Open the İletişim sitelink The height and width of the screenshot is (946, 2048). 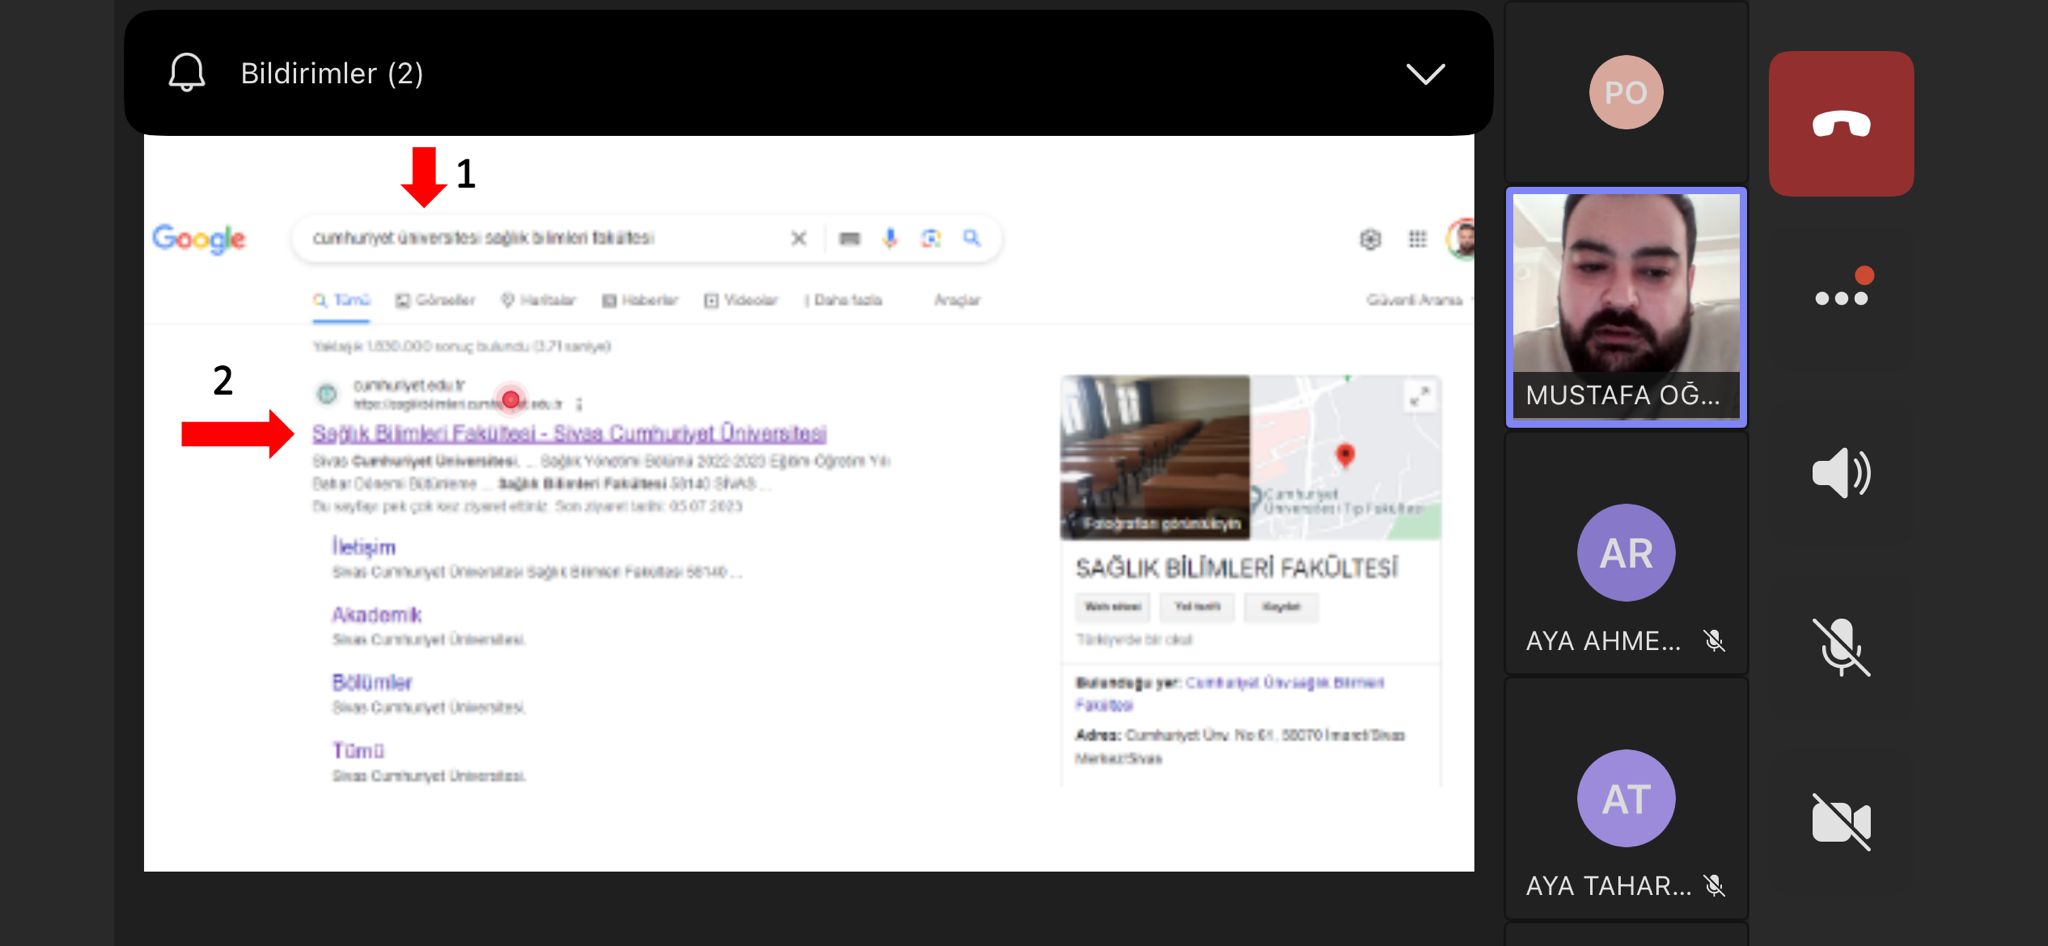coord(364,547)
